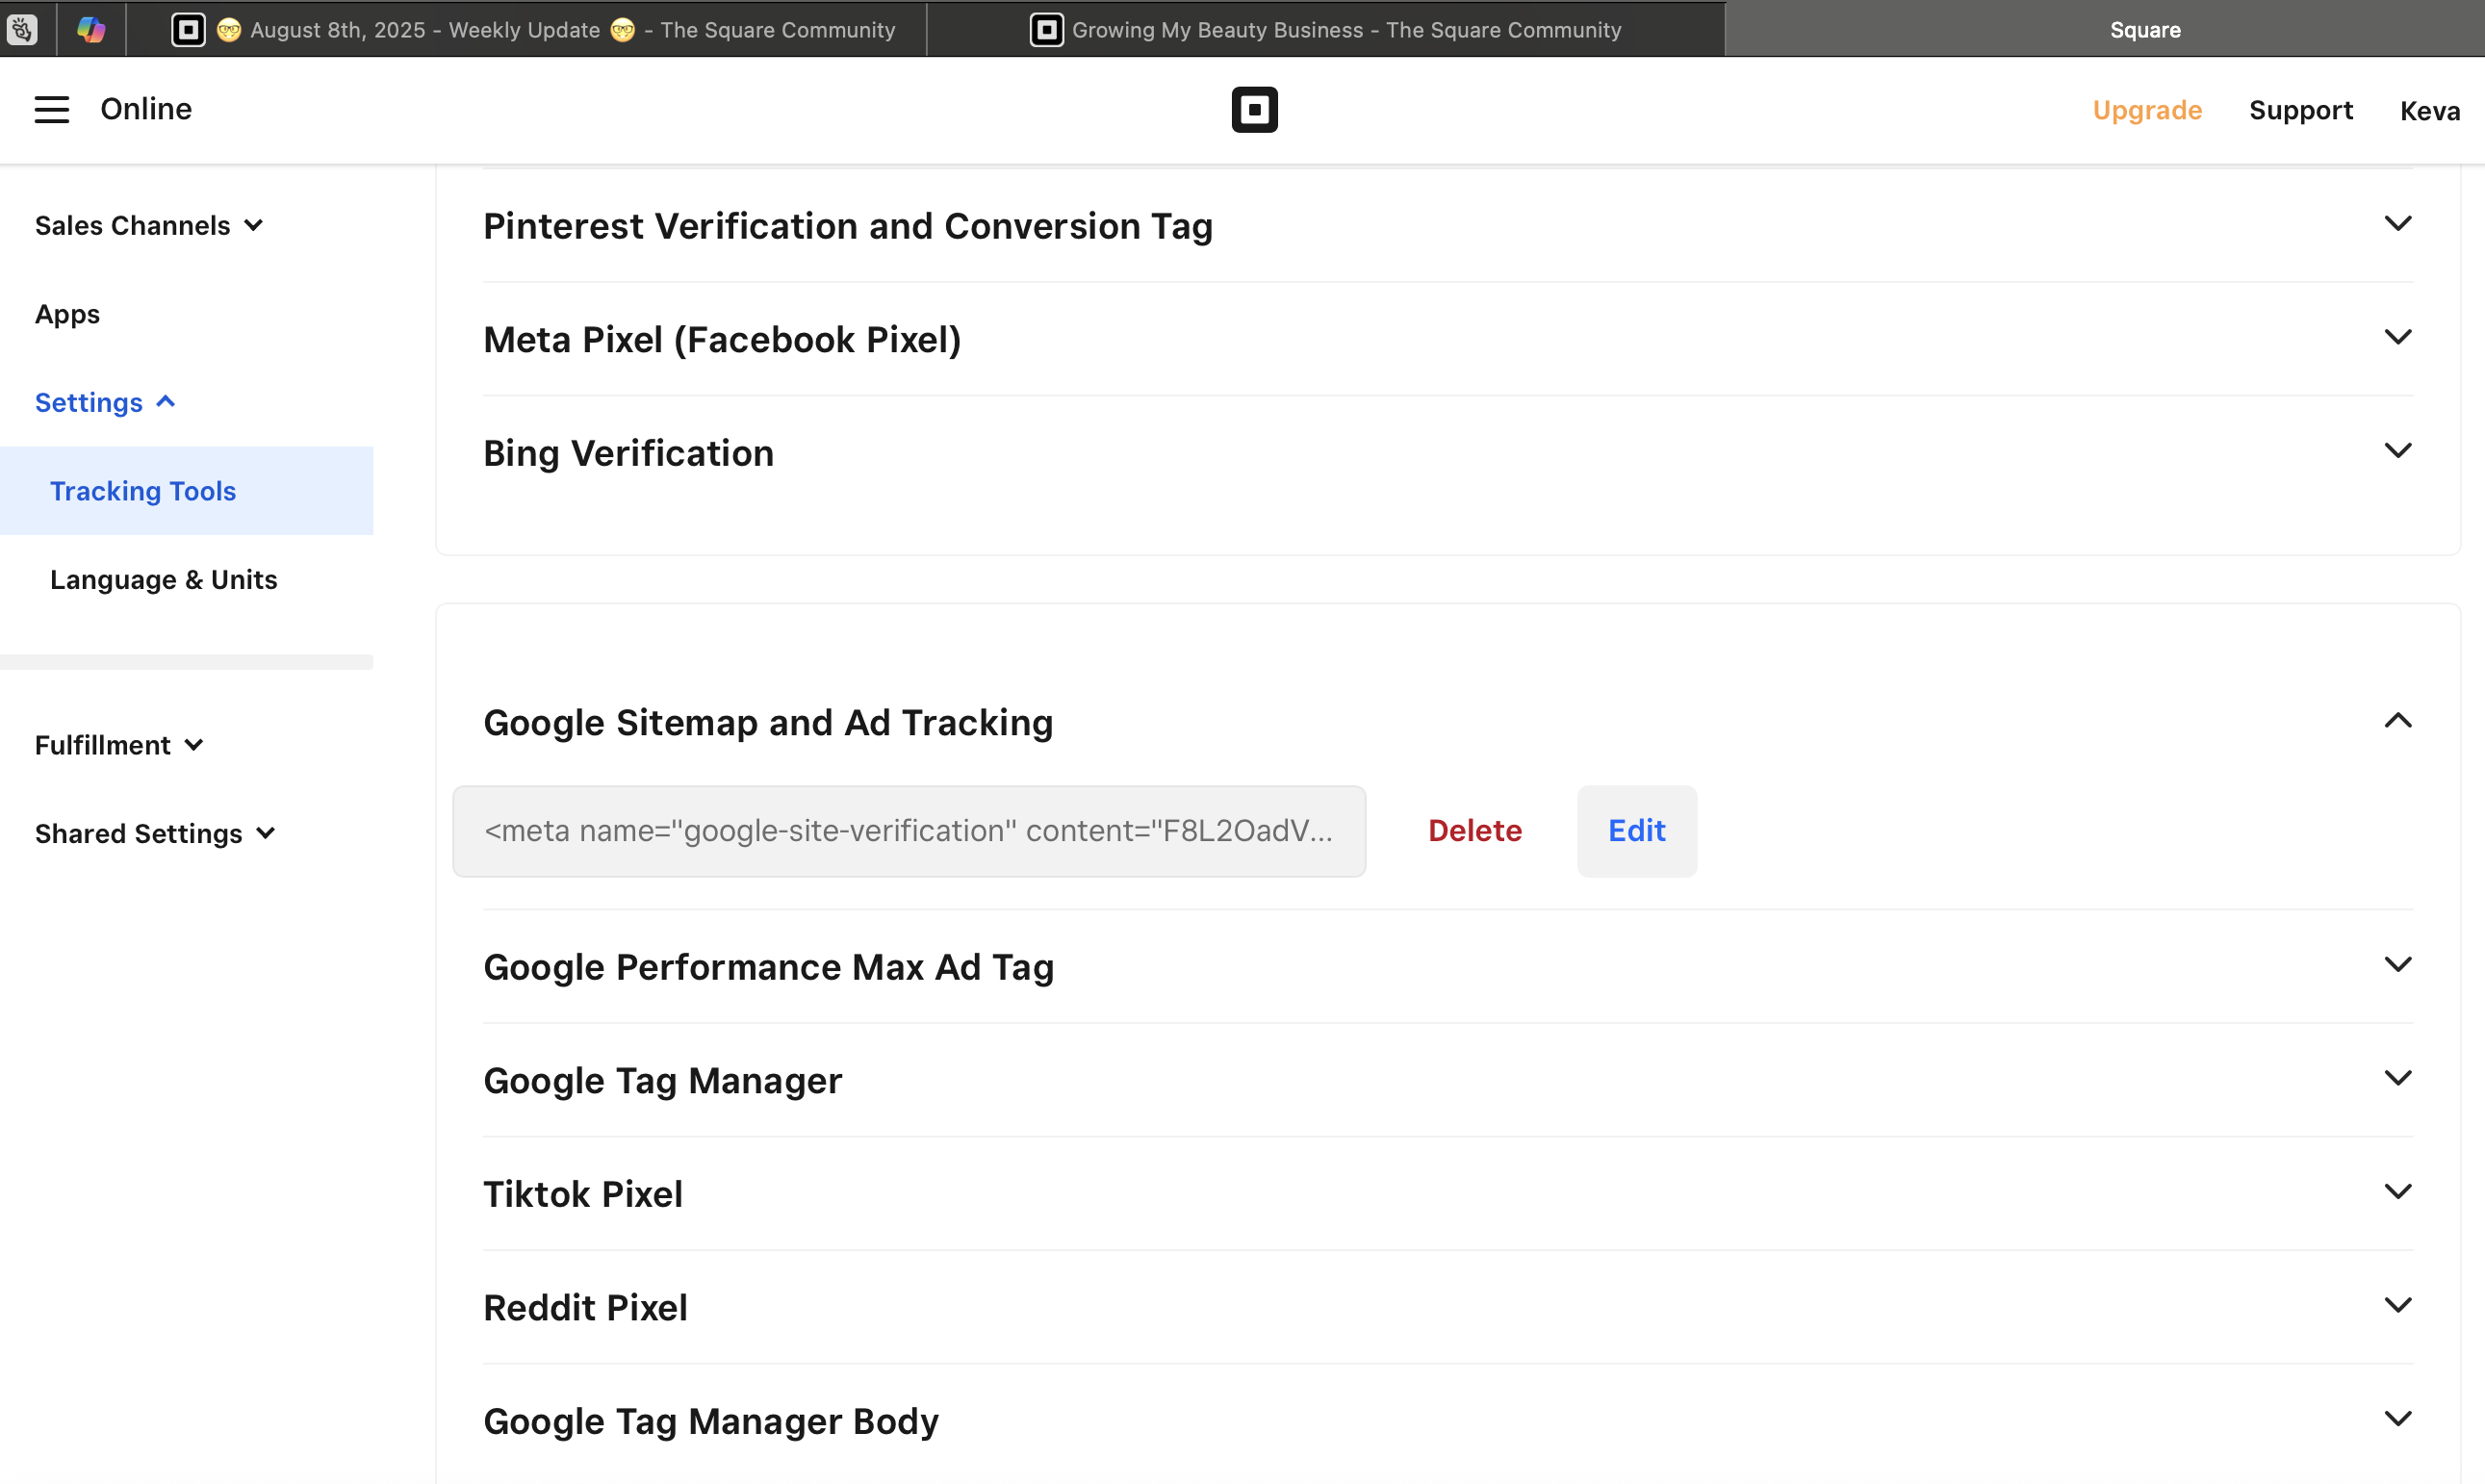Click the colorful pinned tab icon
The image size is (2485, 1484).
(x=91, y=29)
